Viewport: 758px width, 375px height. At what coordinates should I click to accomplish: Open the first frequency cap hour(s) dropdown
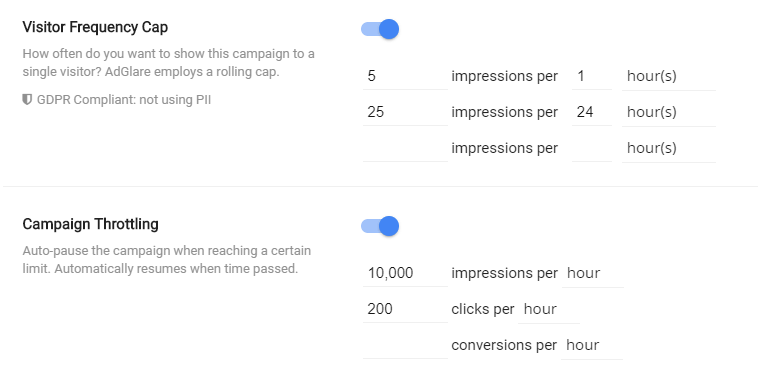pos(669,76)
